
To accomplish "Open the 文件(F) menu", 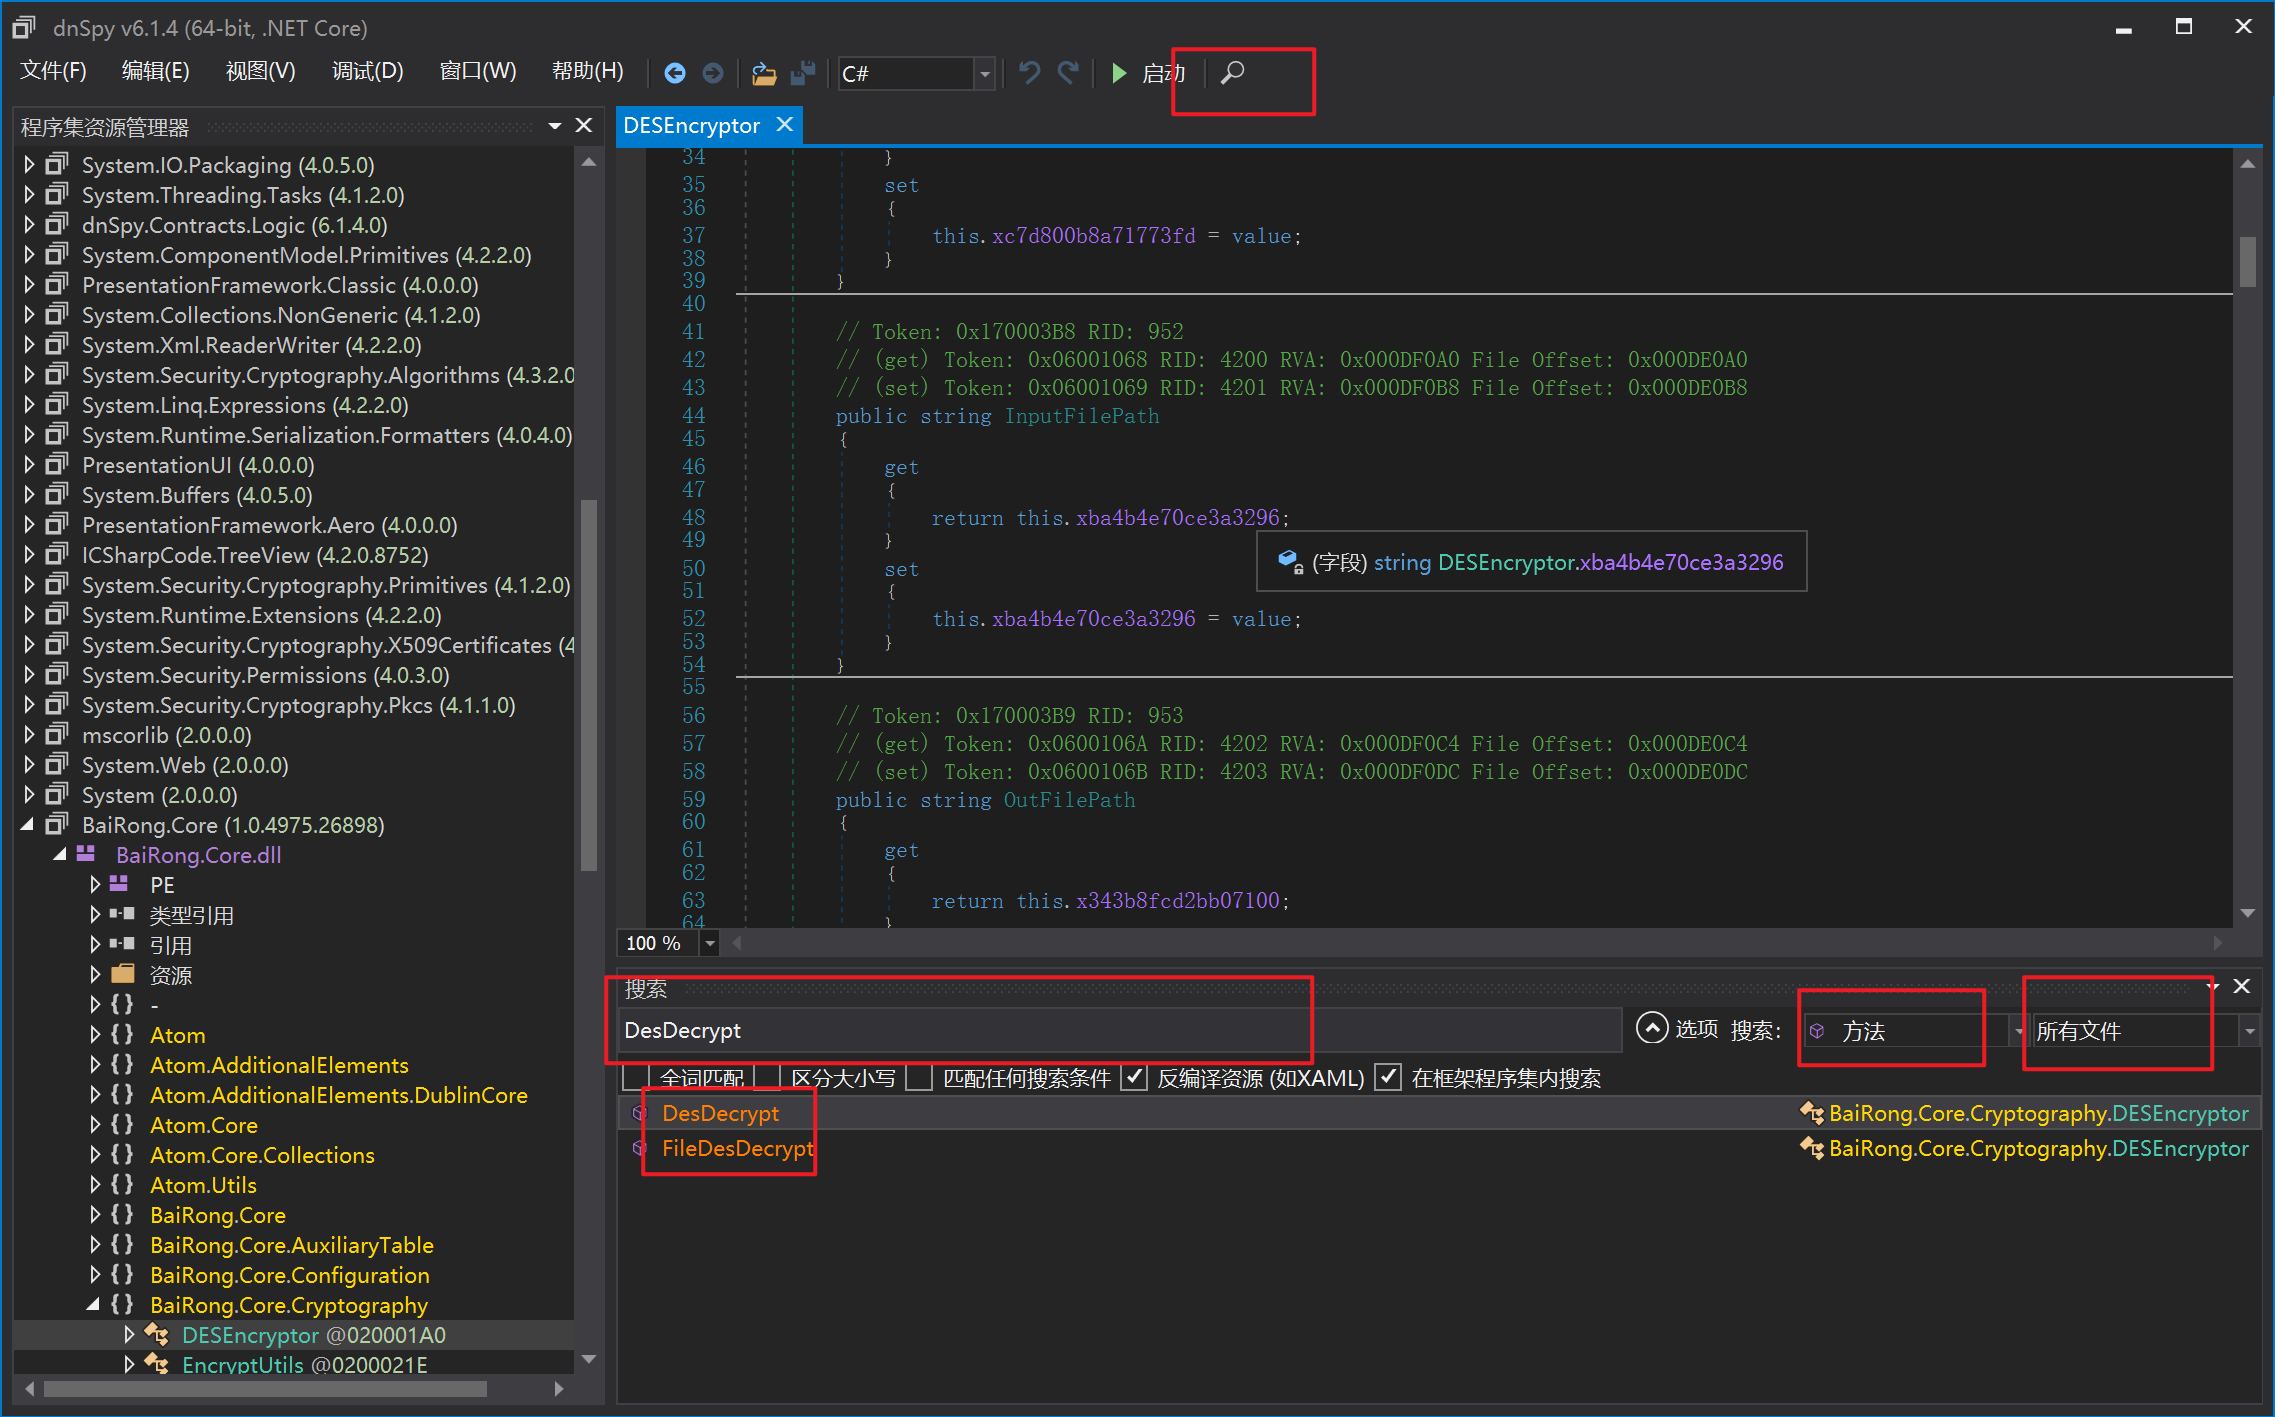I will pyautogui.click(x=54, y=72).
